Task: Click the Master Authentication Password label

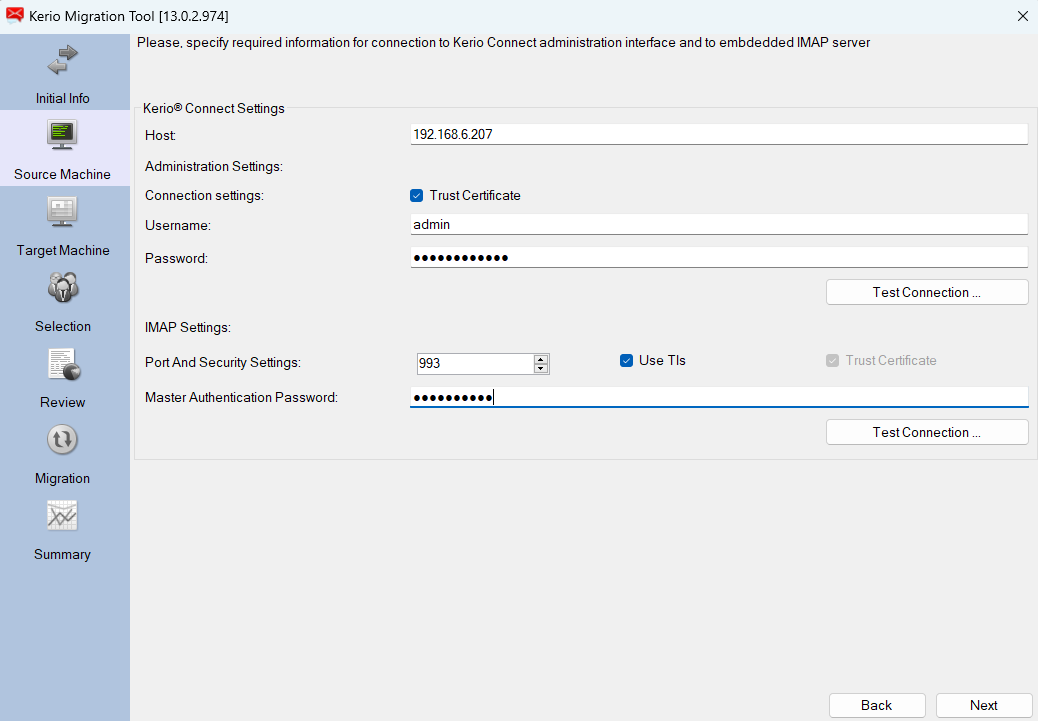Action: coord(242,397)
